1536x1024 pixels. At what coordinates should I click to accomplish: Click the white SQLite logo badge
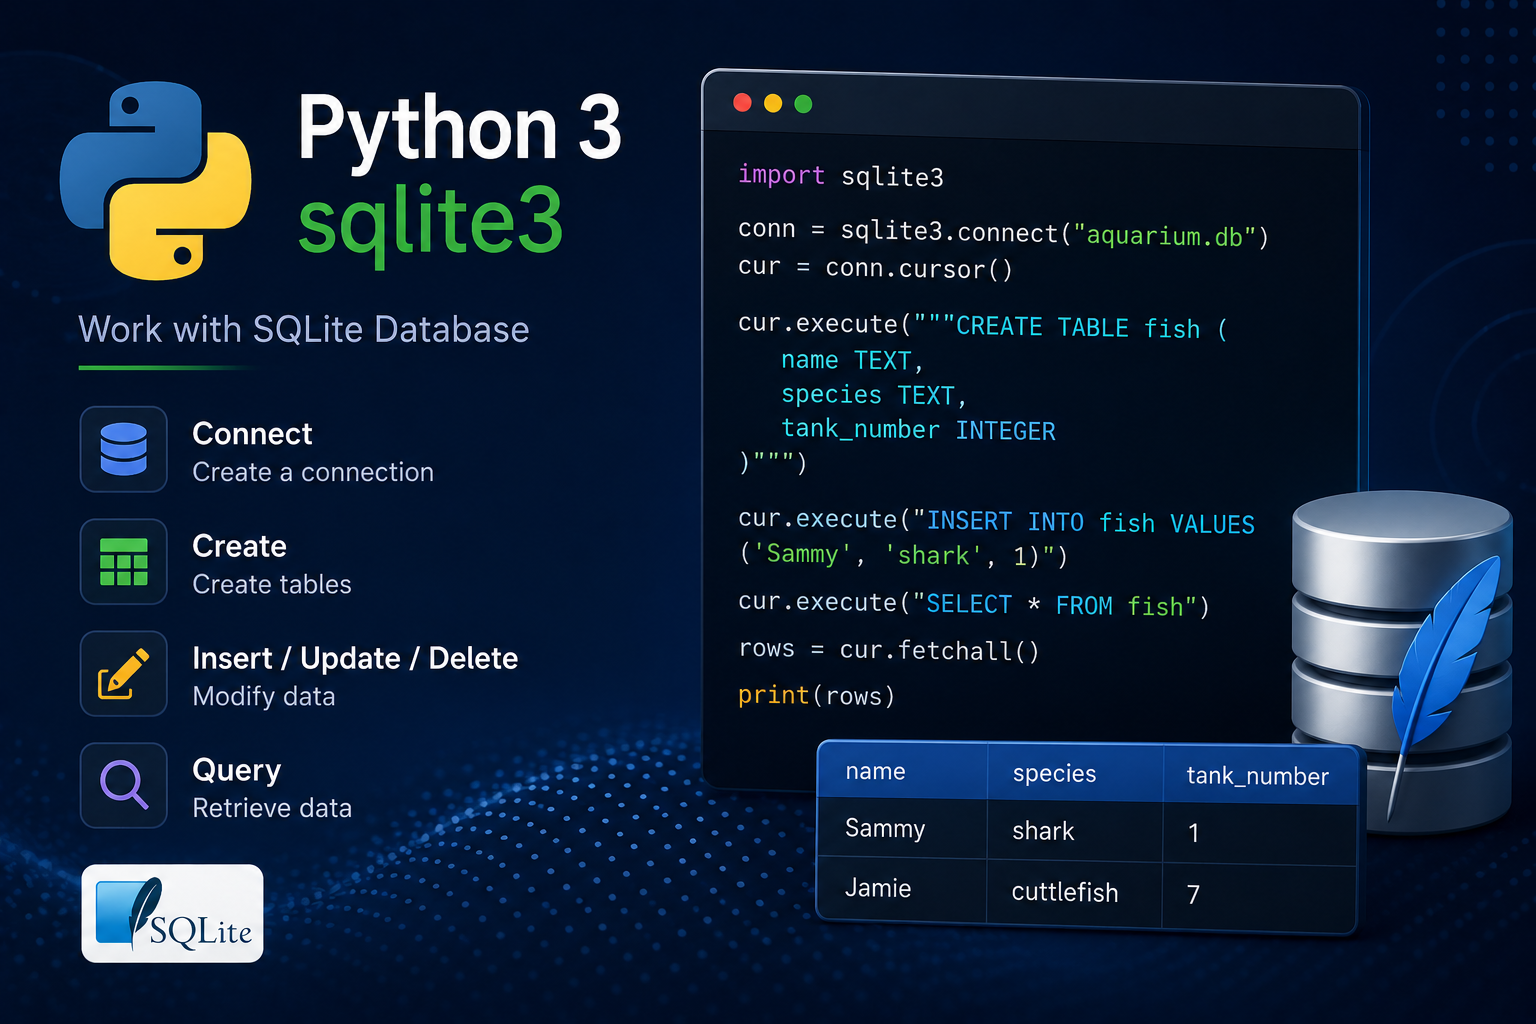pos(172,913)
